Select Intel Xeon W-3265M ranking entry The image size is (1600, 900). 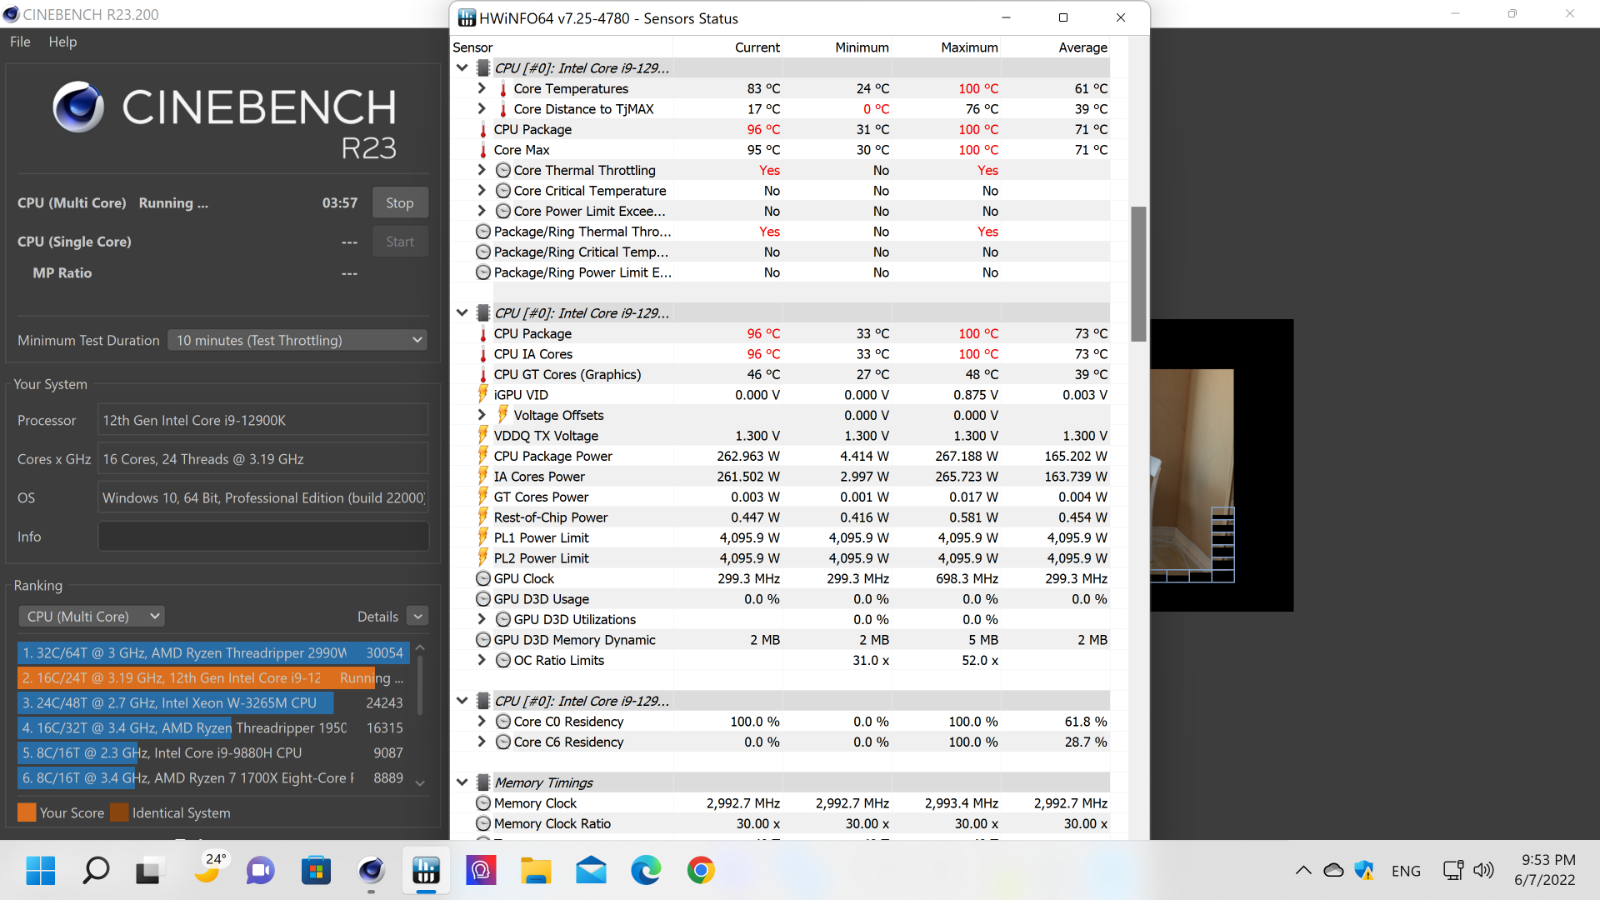pos(213,703)
